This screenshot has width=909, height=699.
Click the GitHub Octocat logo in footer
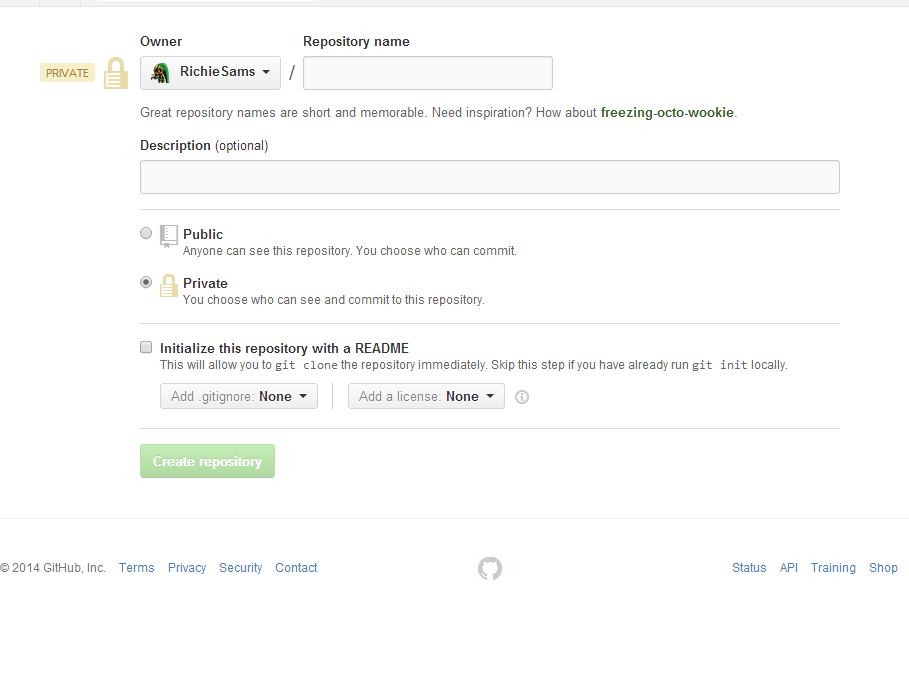click(x=490, y=569)
